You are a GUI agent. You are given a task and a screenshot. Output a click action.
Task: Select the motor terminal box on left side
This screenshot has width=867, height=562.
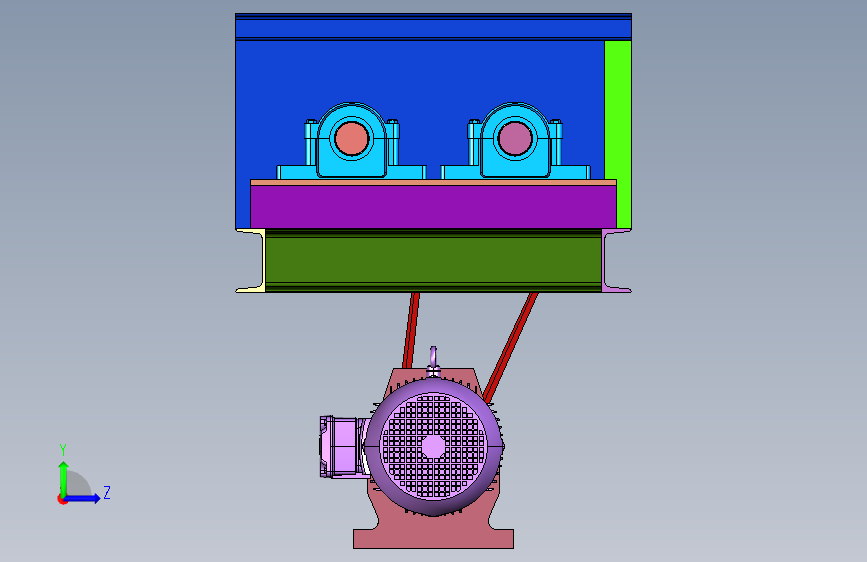pos(343,446)
